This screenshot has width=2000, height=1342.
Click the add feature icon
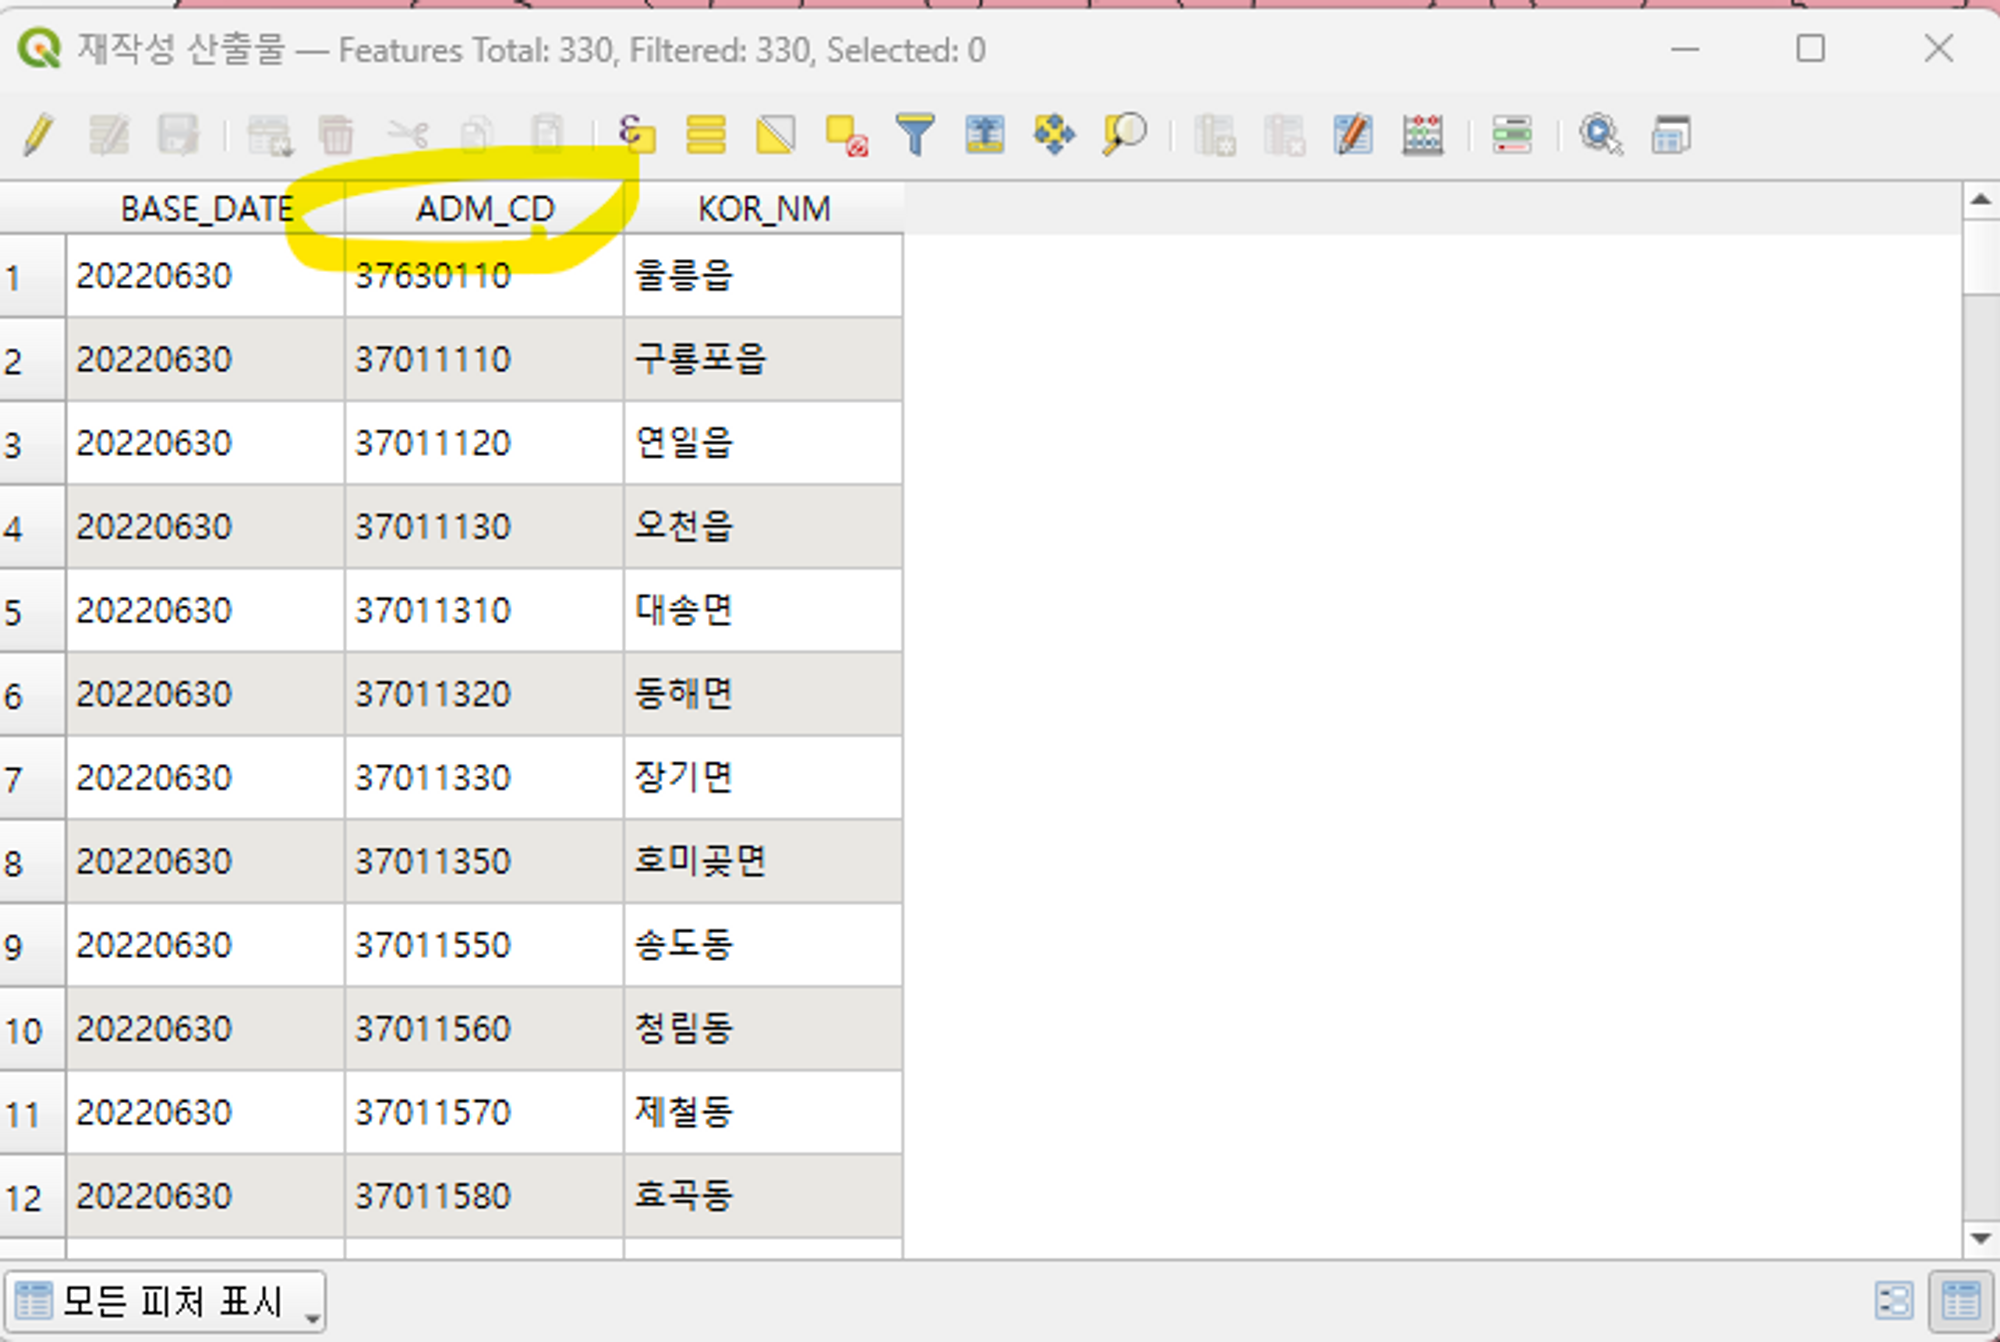269,134
